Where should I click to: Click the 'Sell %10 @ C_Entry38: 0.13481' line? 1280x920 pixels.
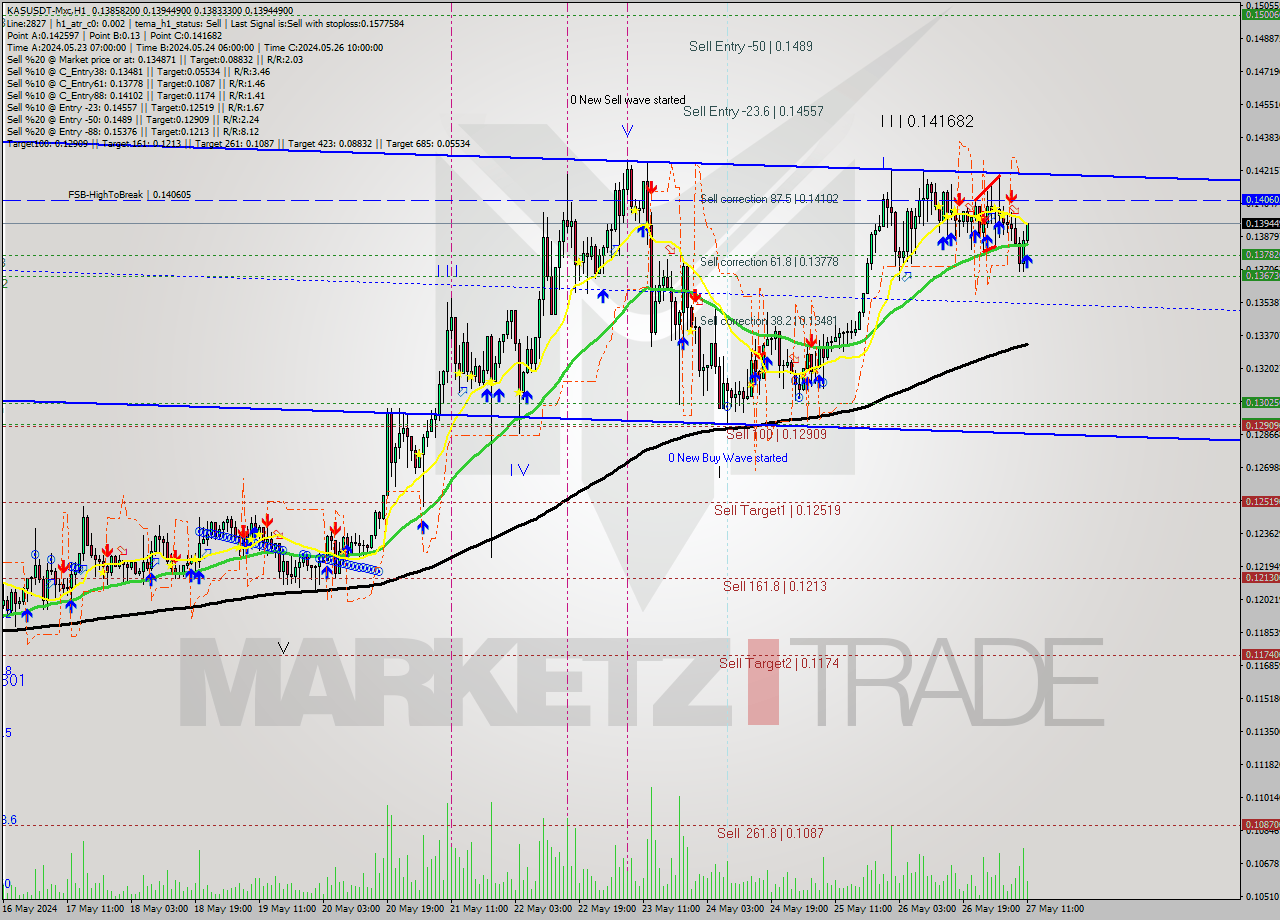138,71
